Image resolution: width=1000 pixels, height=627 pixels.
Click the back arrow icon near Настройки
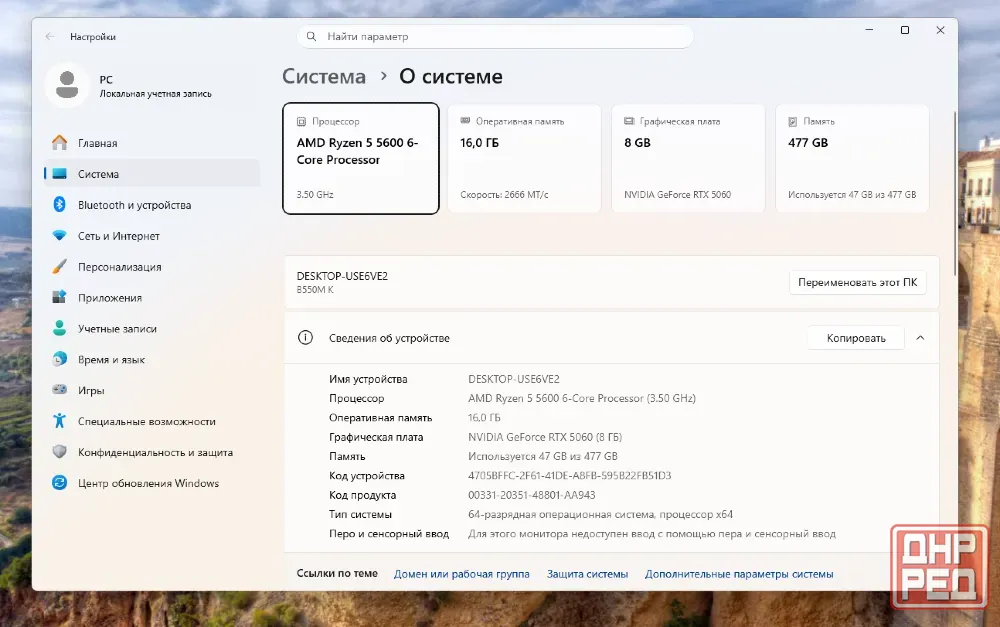coord(50,37)
